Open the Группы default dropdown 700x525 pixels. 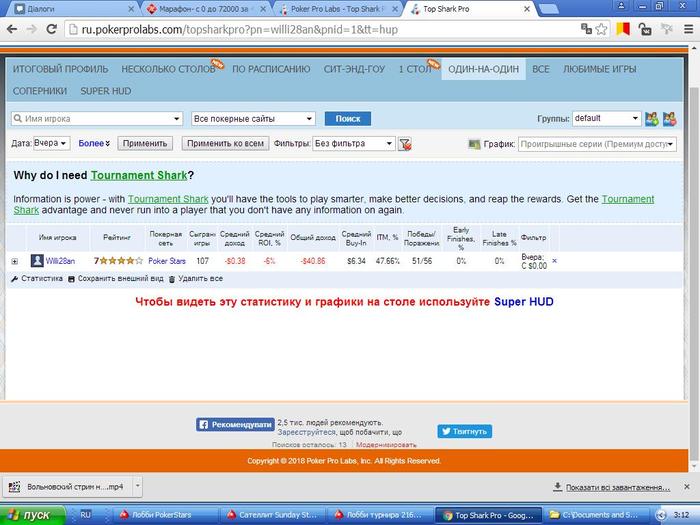[607, 118]
